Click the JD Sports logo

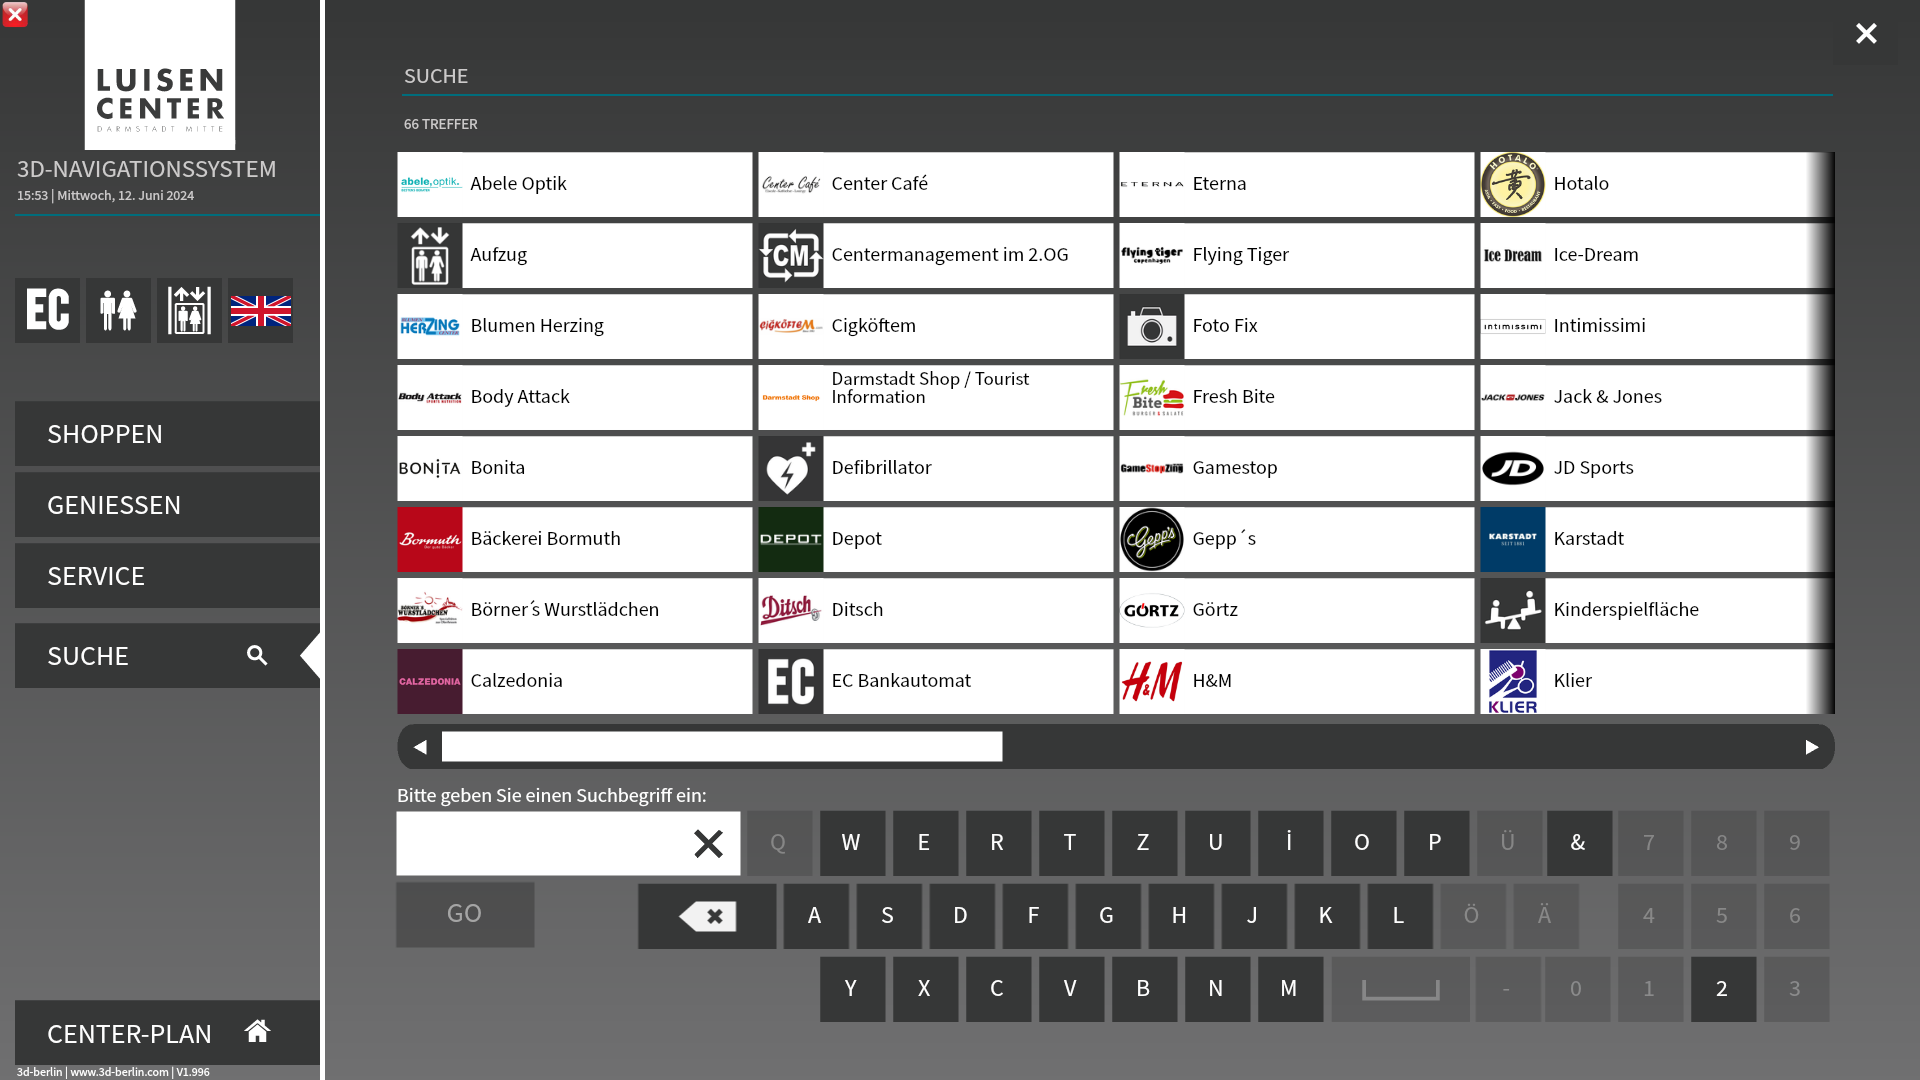[x=1513, y=468]
